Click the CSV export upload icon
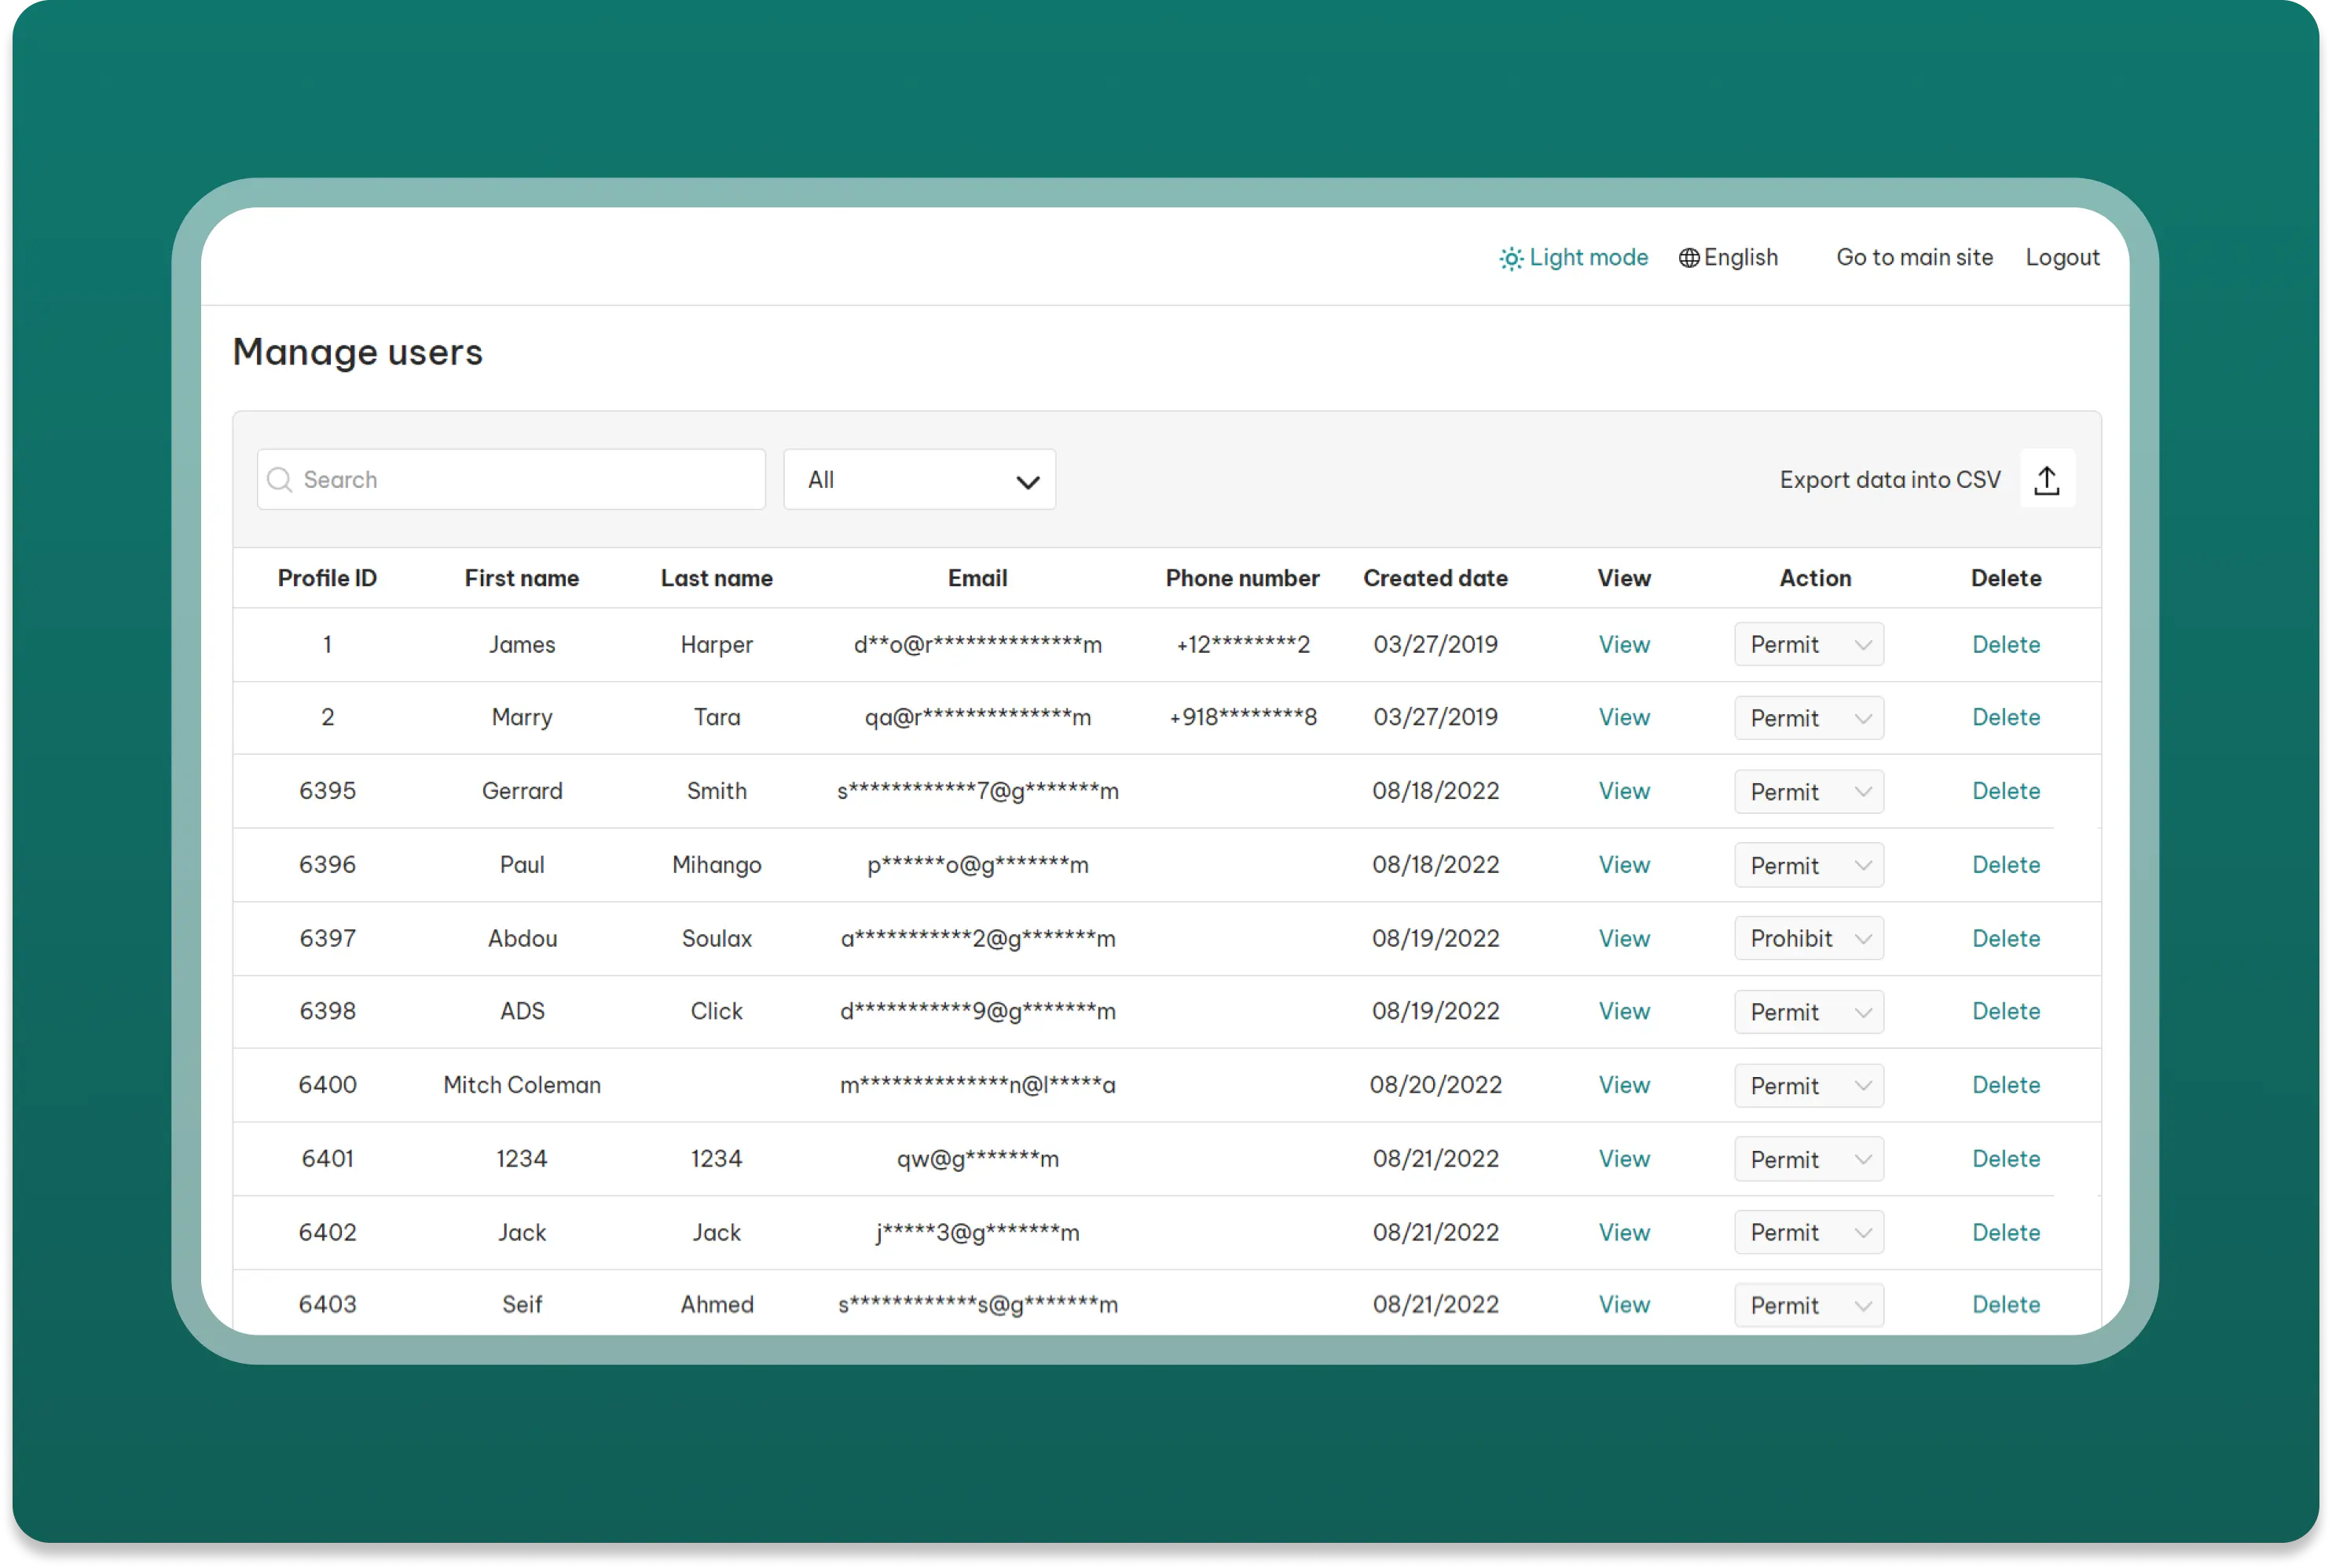2332x1568 pixels. coord(2046,480)
